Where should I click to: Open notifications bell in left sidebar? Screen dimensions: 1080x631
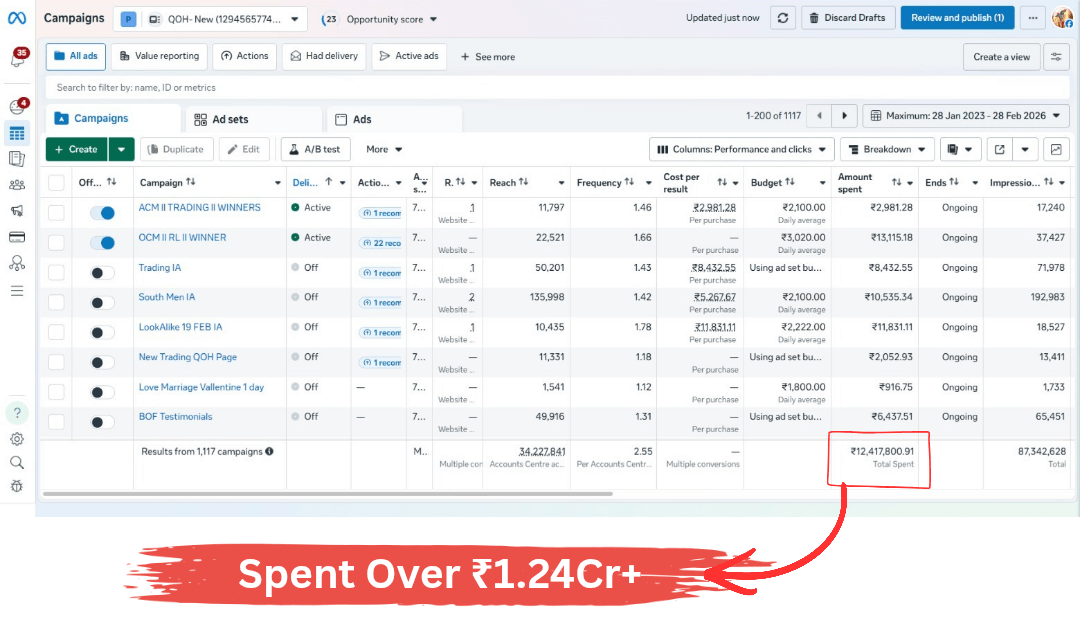tap(17, 60)
